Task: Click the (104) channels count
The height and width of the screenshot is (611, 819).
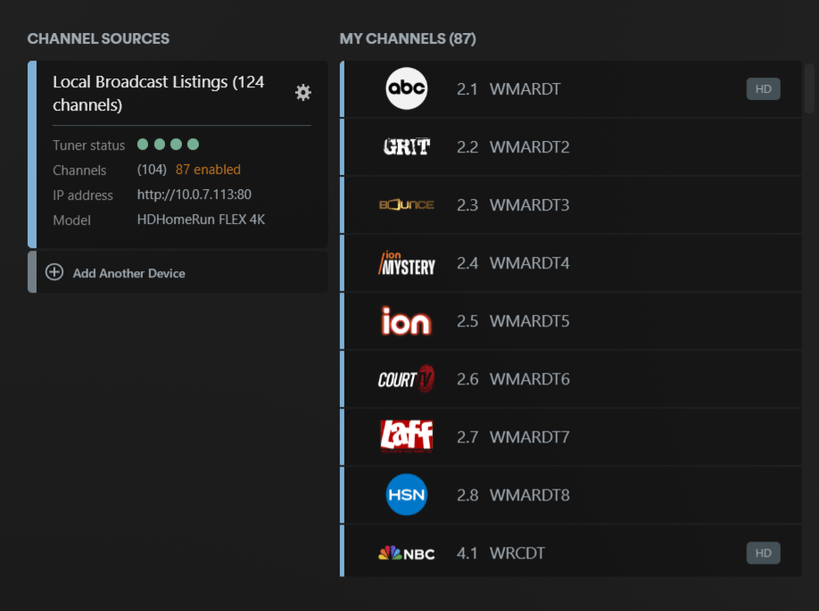Action: 151,169
